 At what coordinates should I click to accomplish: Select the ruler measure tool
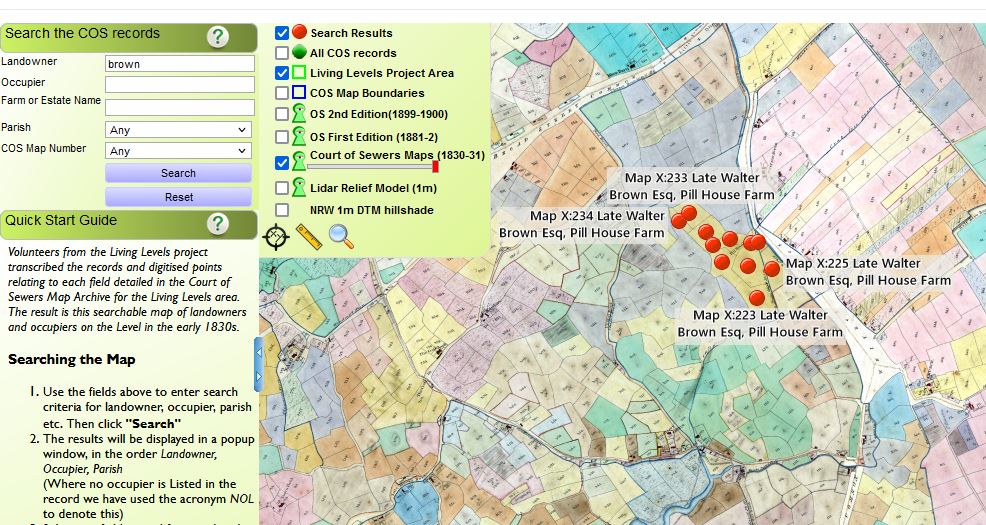click(x=308, y=237)
